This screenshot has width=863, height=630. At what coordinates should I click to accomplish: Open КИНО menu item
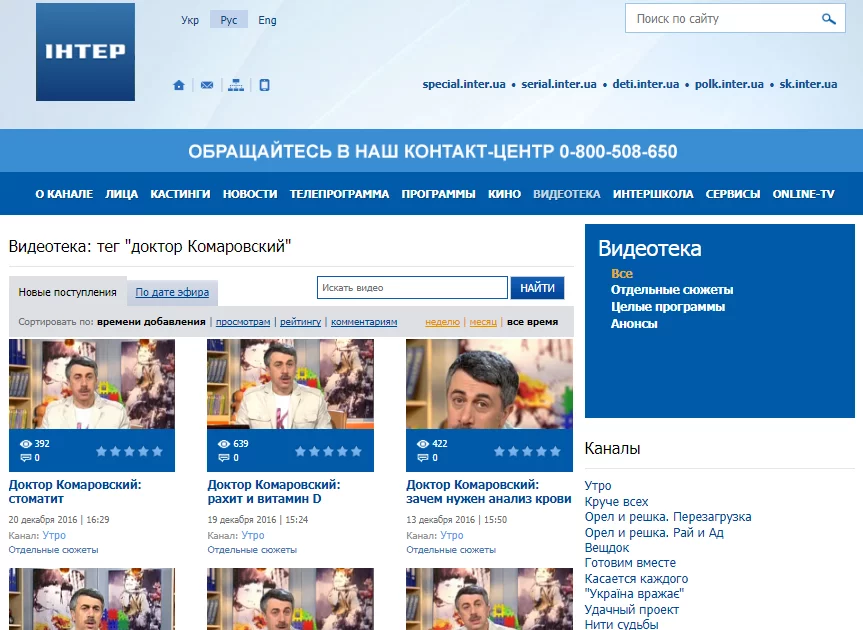(x=504, y=194)
